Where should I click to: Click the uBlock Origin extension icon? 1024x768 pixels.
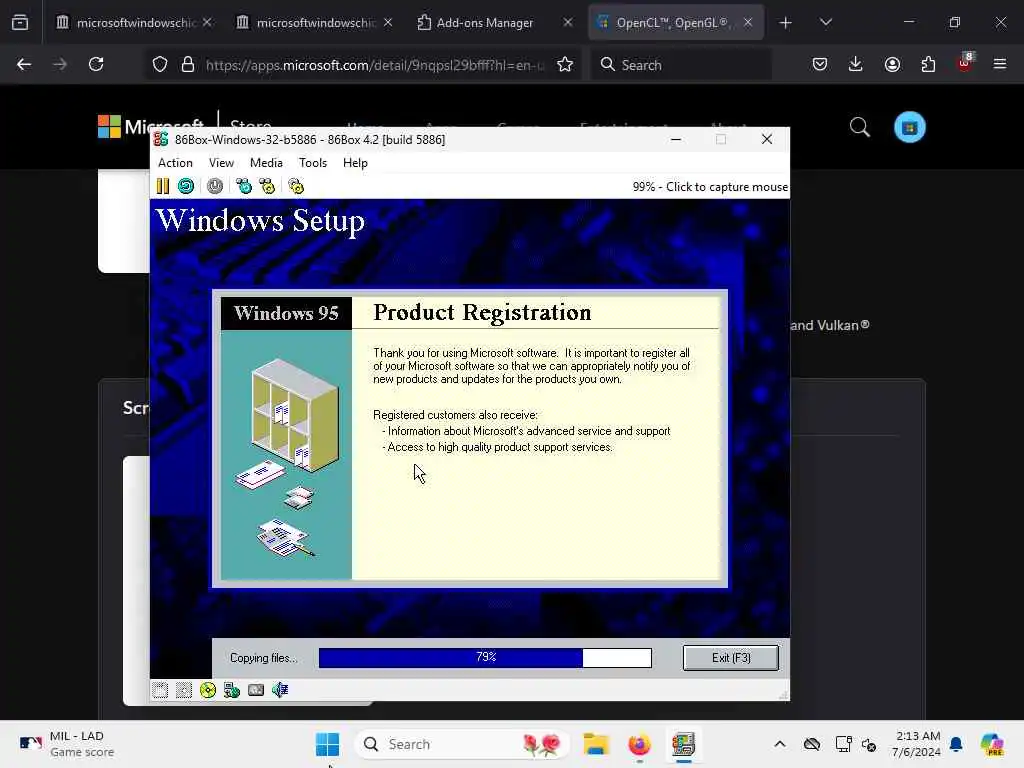click(x=965, y=63)
